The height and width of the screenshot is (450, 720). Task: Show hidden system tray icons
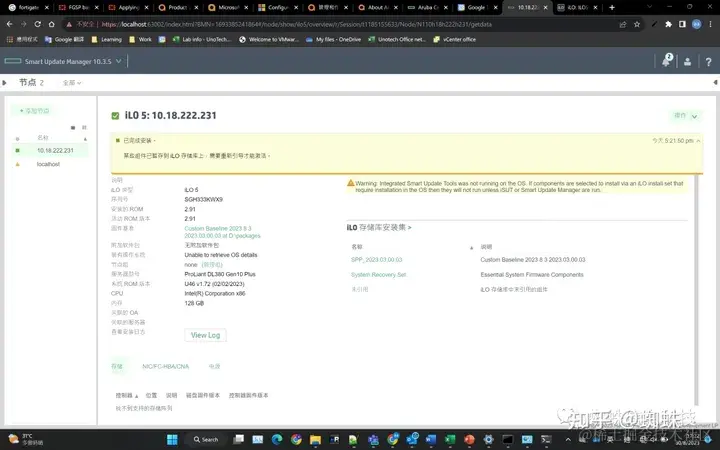click(568, 439)
